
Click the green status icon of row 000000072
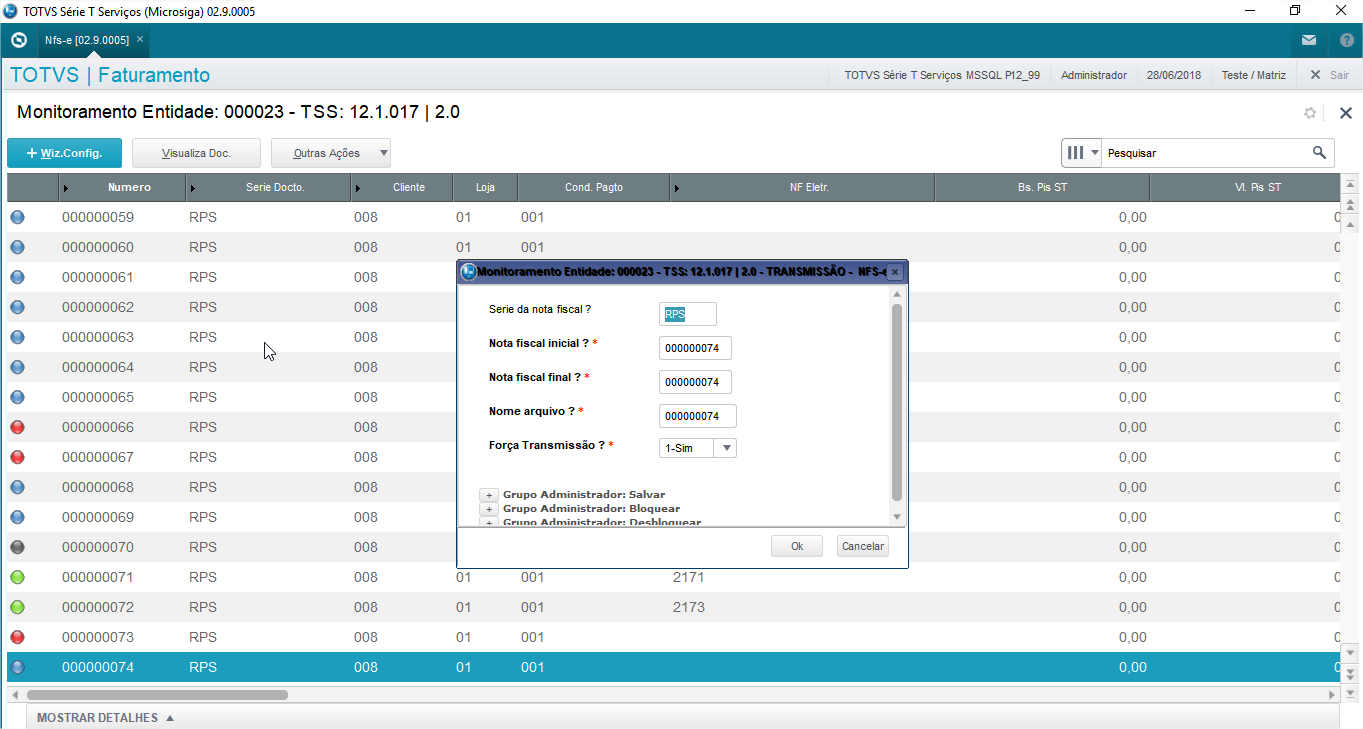17,607
